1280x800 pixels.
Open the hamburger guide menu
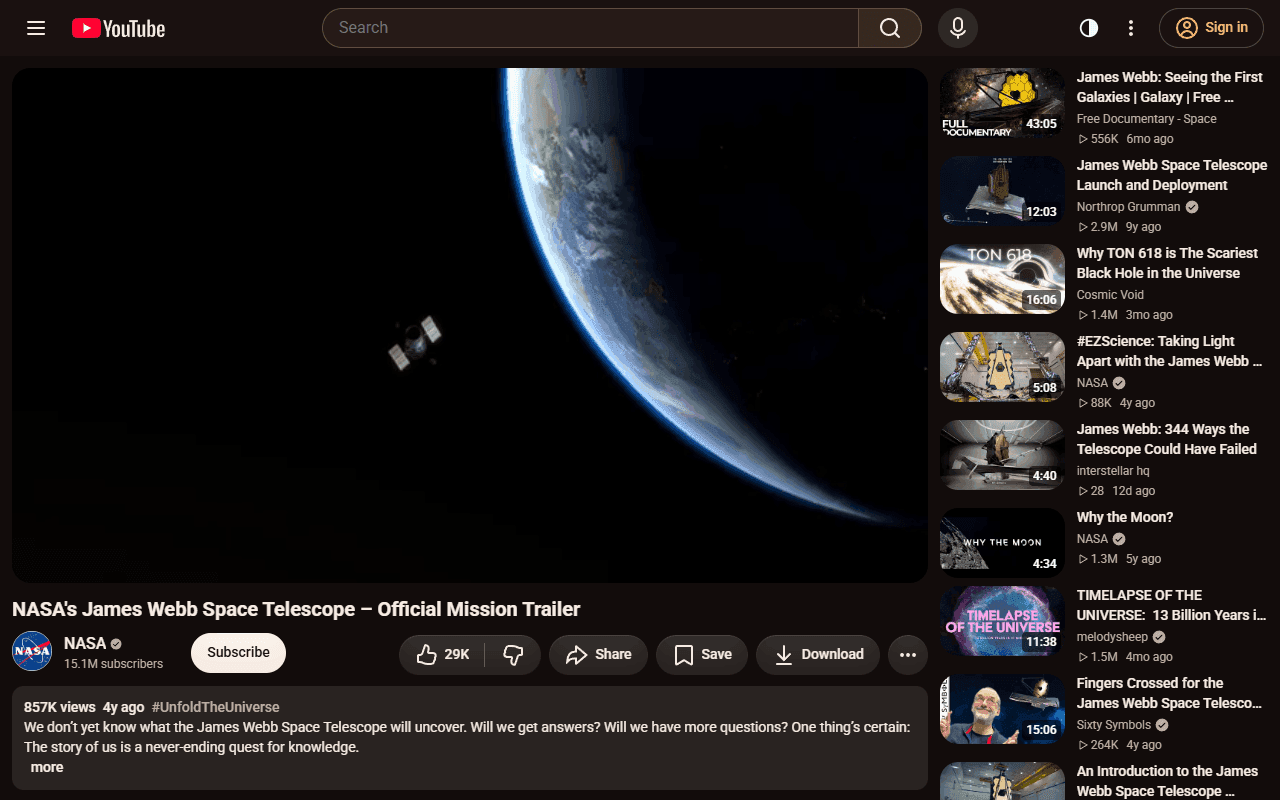[36, 28]
